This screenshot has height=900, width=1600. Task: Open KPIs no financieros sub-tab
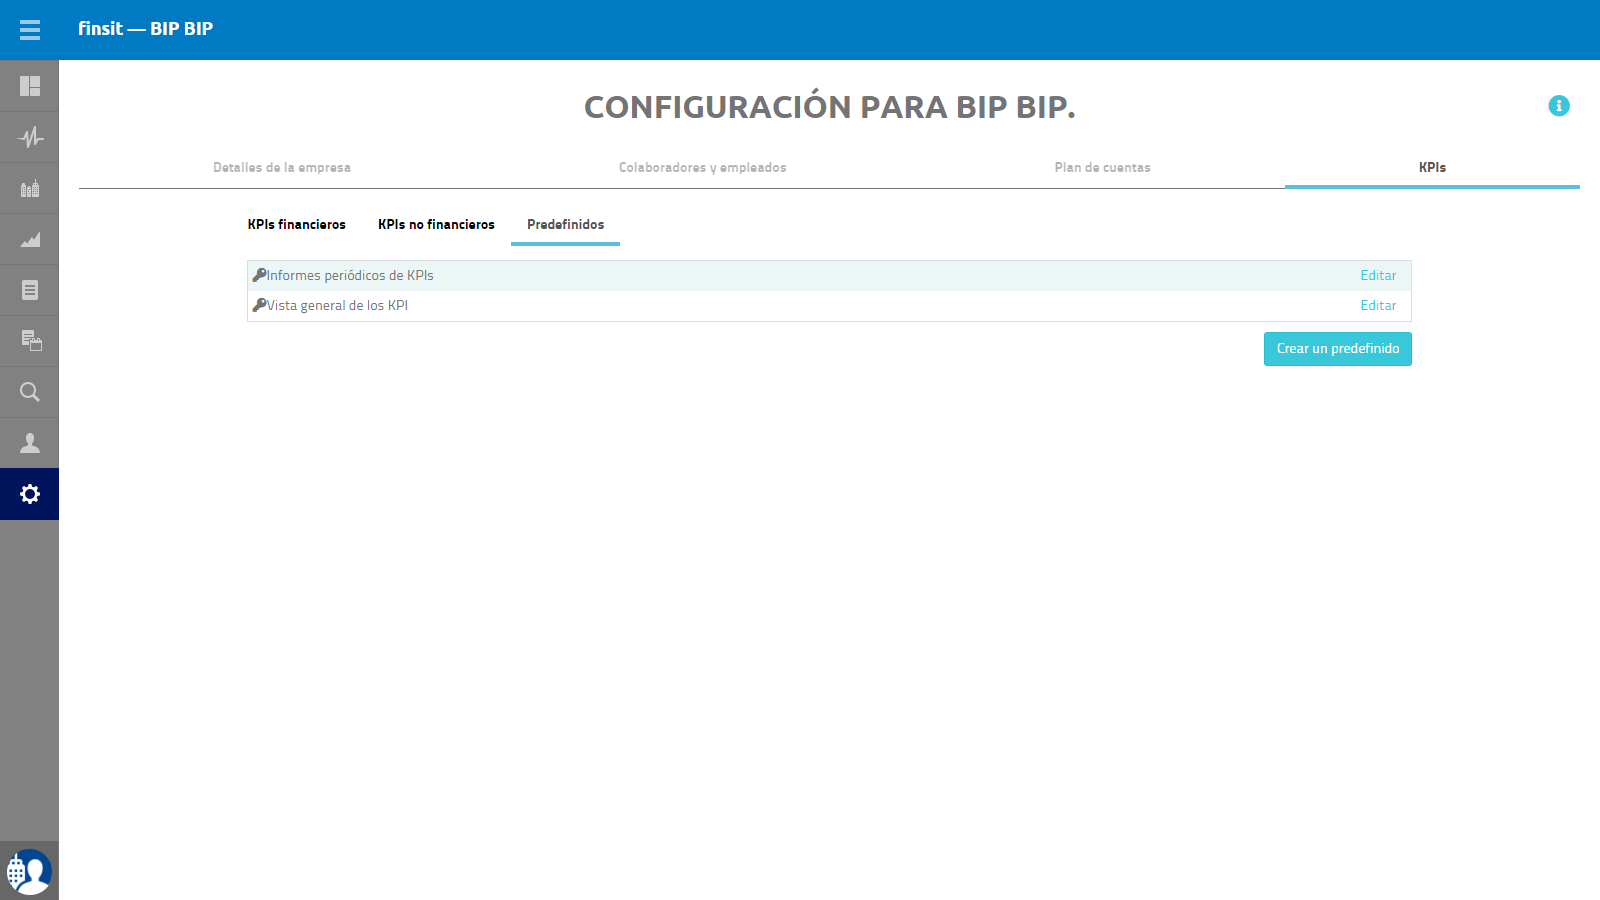click(436, 225)
